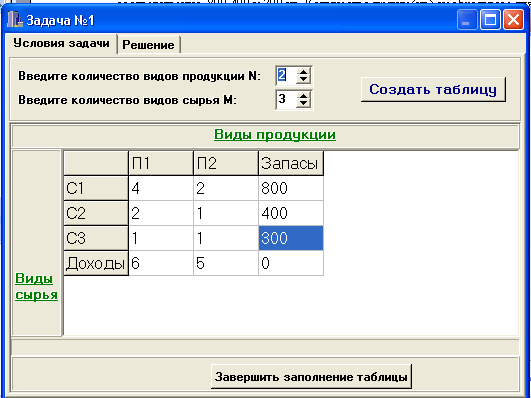The width and height of the screenshot is (531, 398).
Task: Select the П1 column header
Action: [x=161, y=163]
